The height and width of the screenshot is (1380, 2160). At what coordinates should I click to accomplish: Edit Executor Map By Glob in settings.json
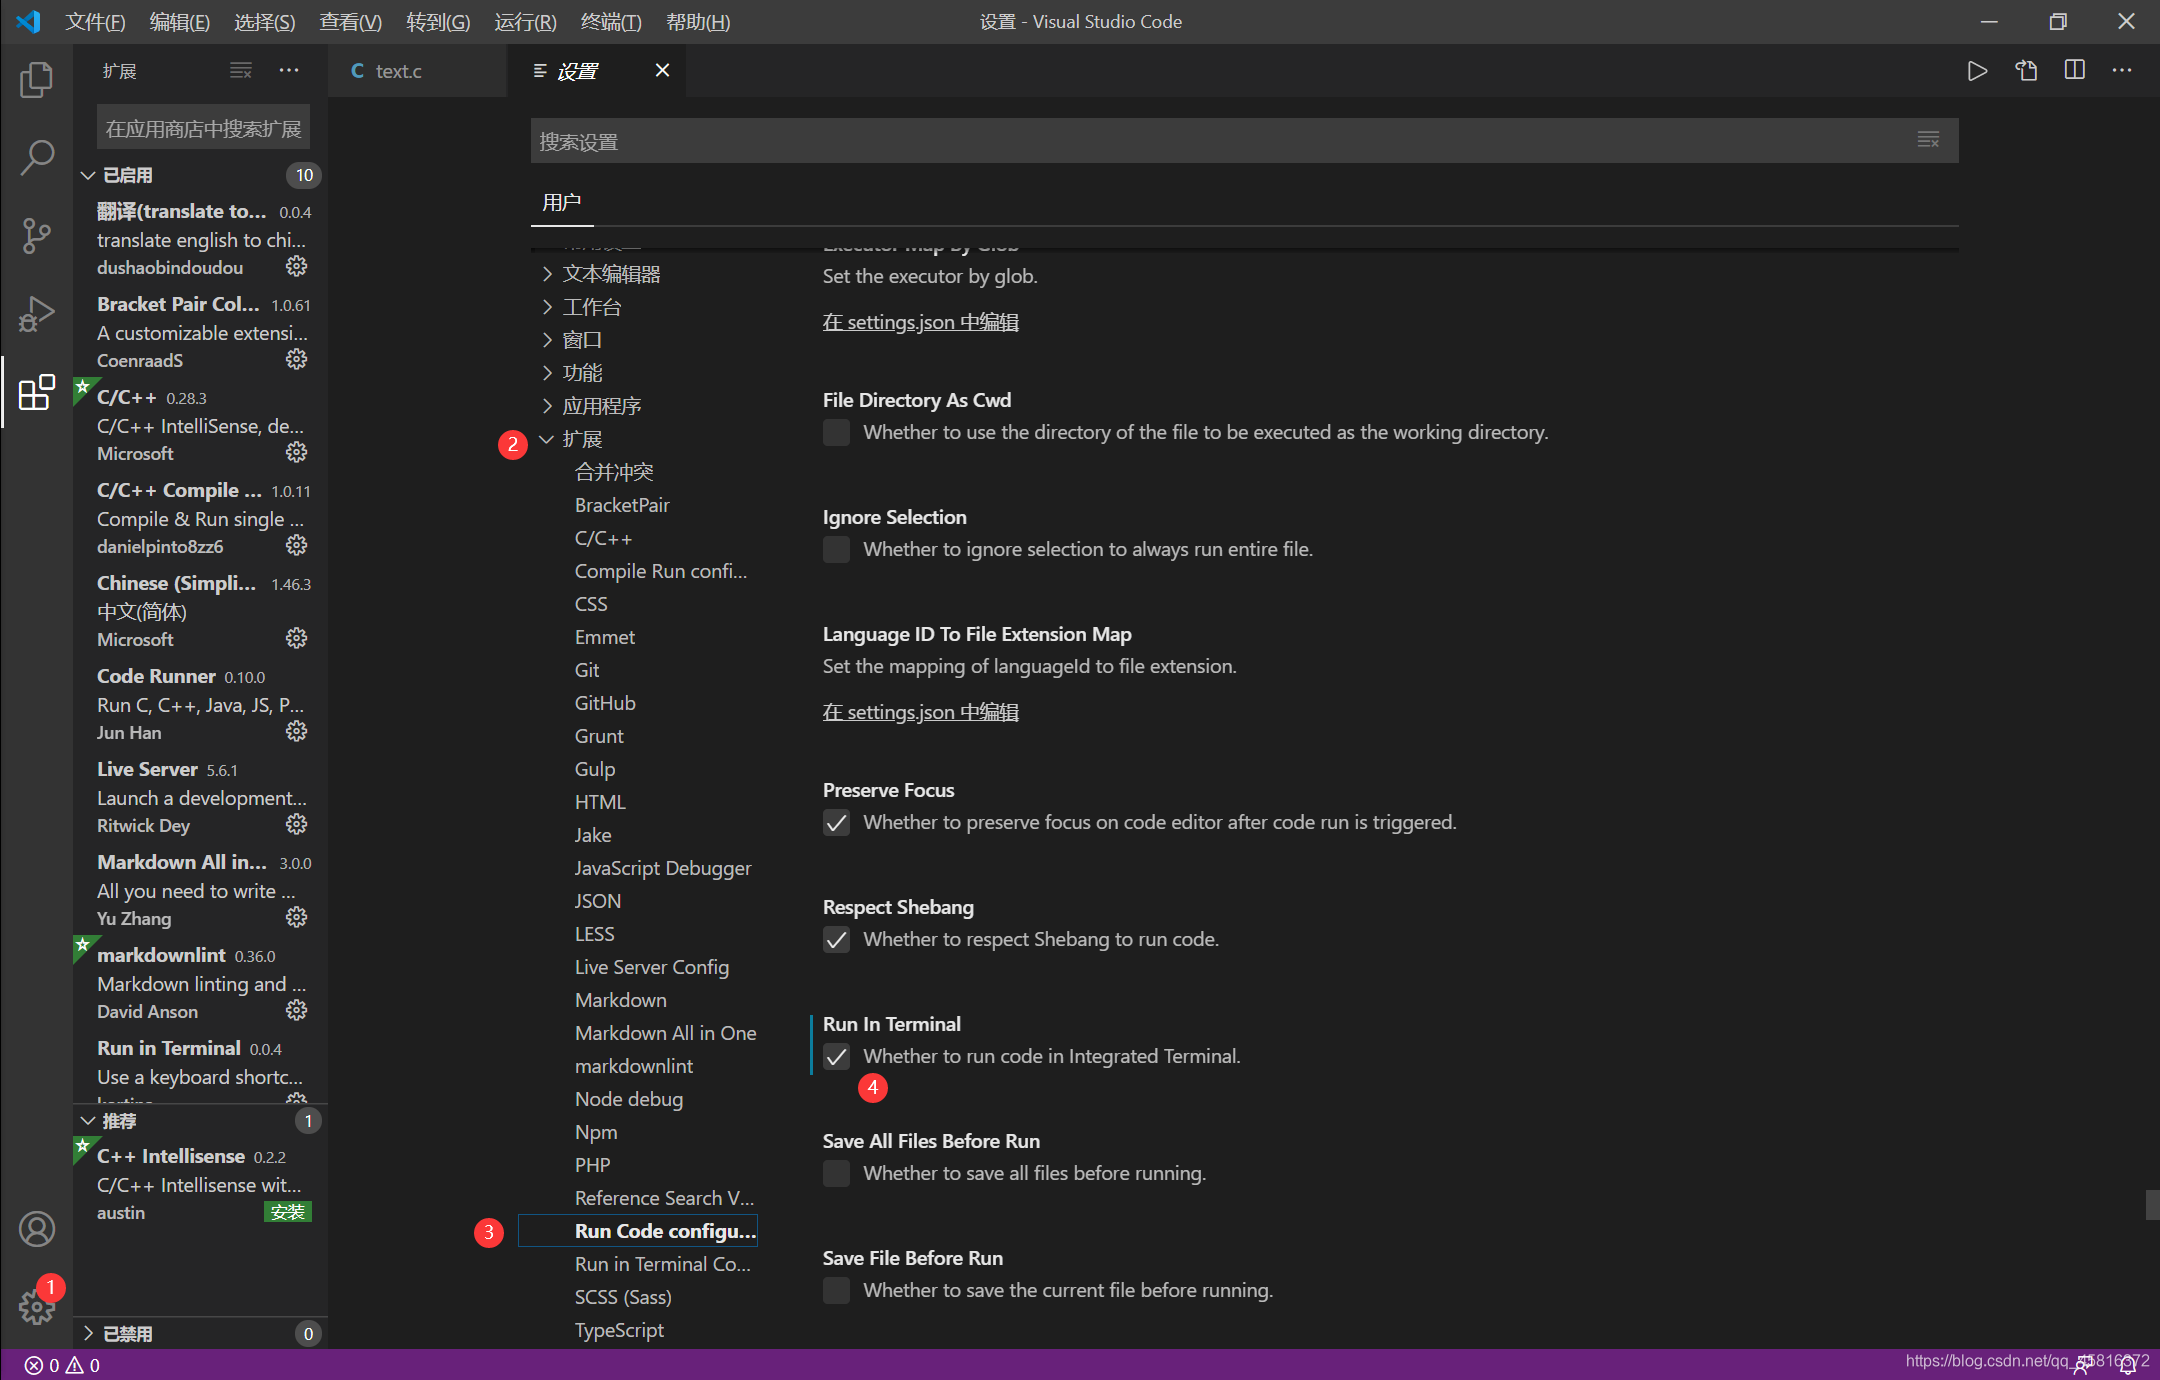(920, 322)
